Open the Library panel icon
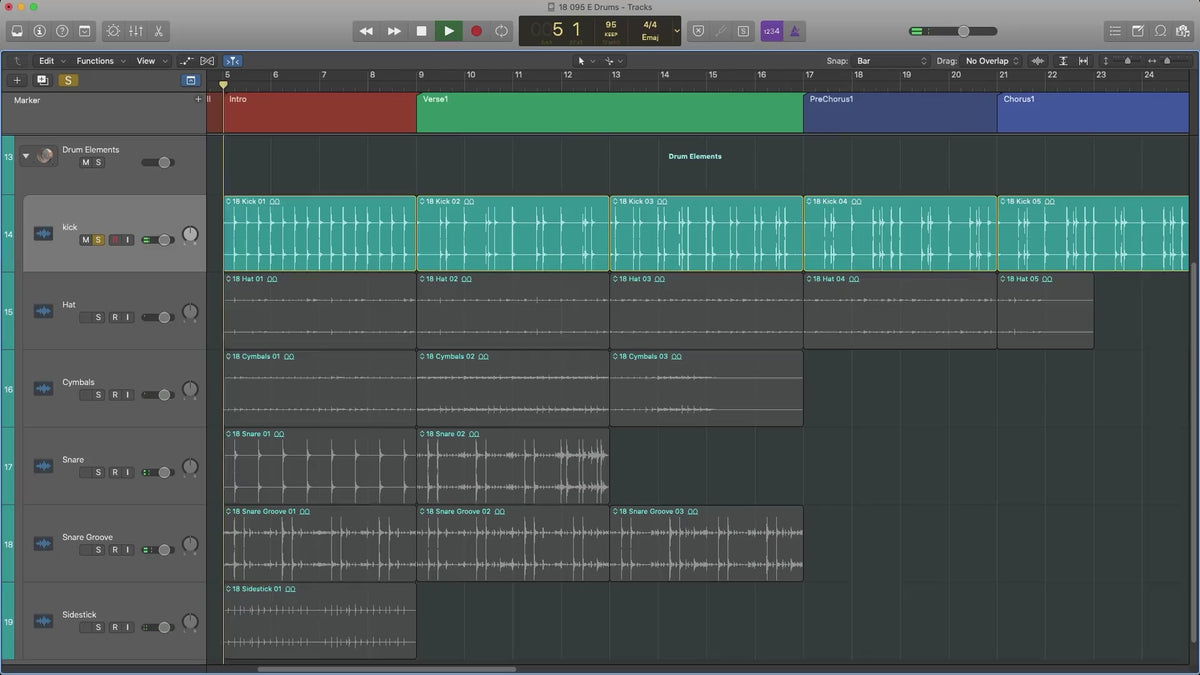Viewport: 1200px width, 675px height. pos(18,31)
